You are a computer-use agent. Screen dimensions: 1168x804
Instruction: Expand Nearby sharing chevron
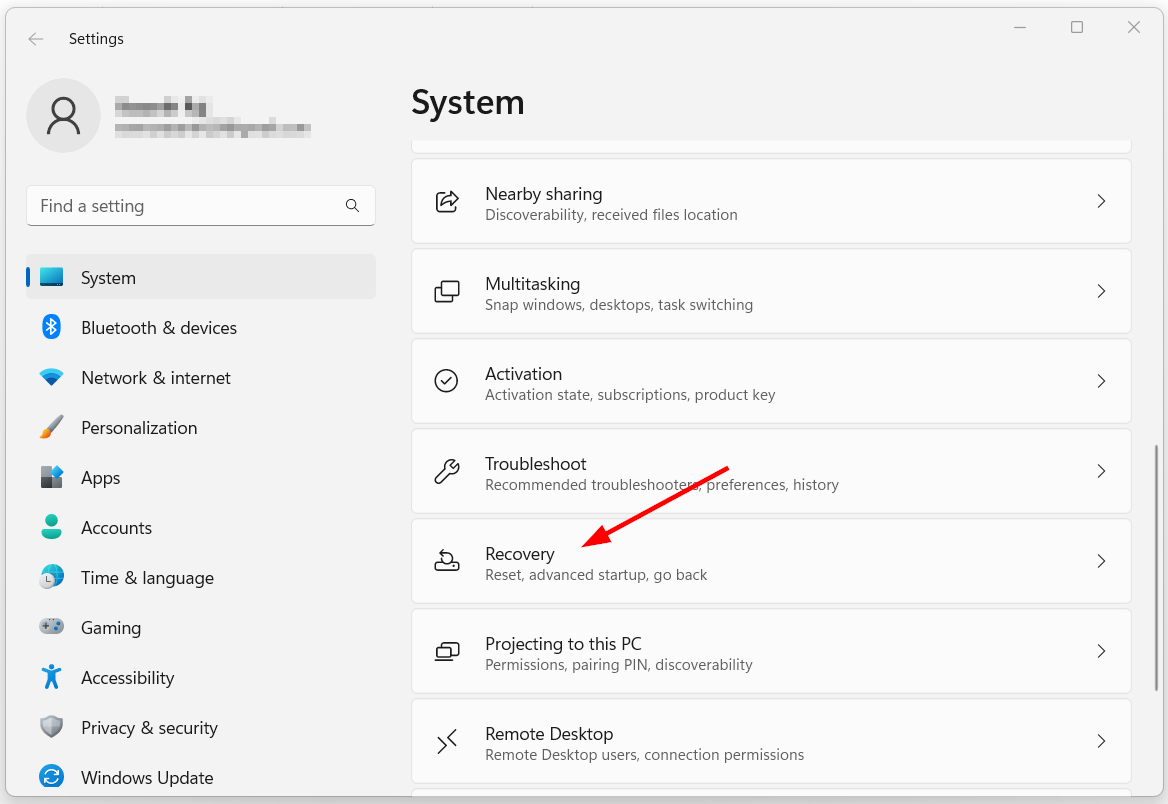click(x=1101, y=201)
